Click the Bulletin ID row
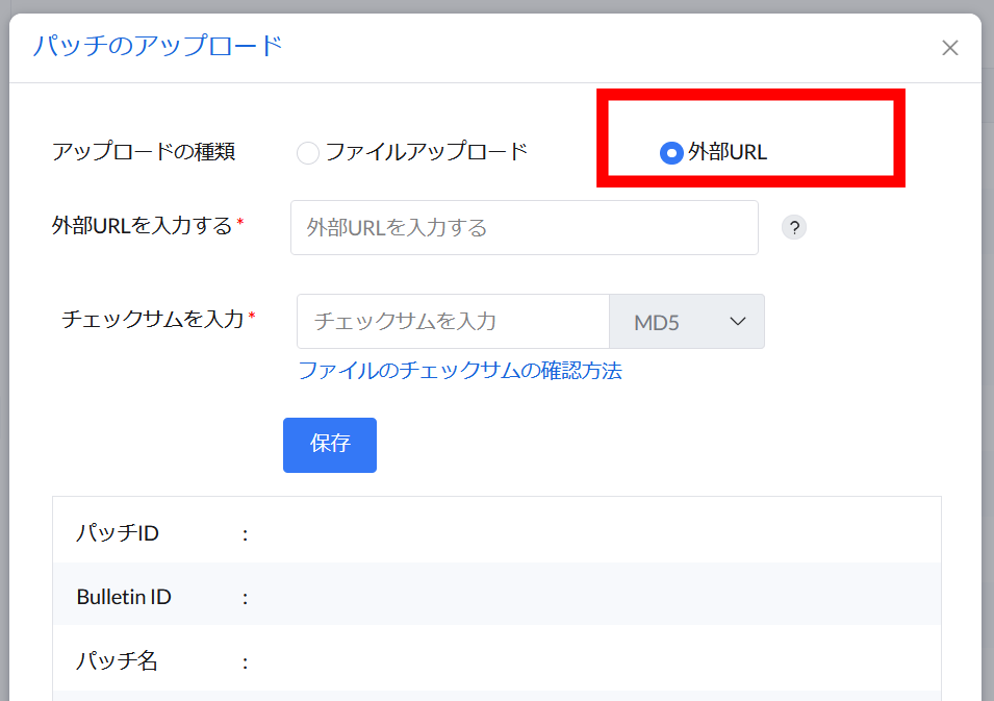 496,597
